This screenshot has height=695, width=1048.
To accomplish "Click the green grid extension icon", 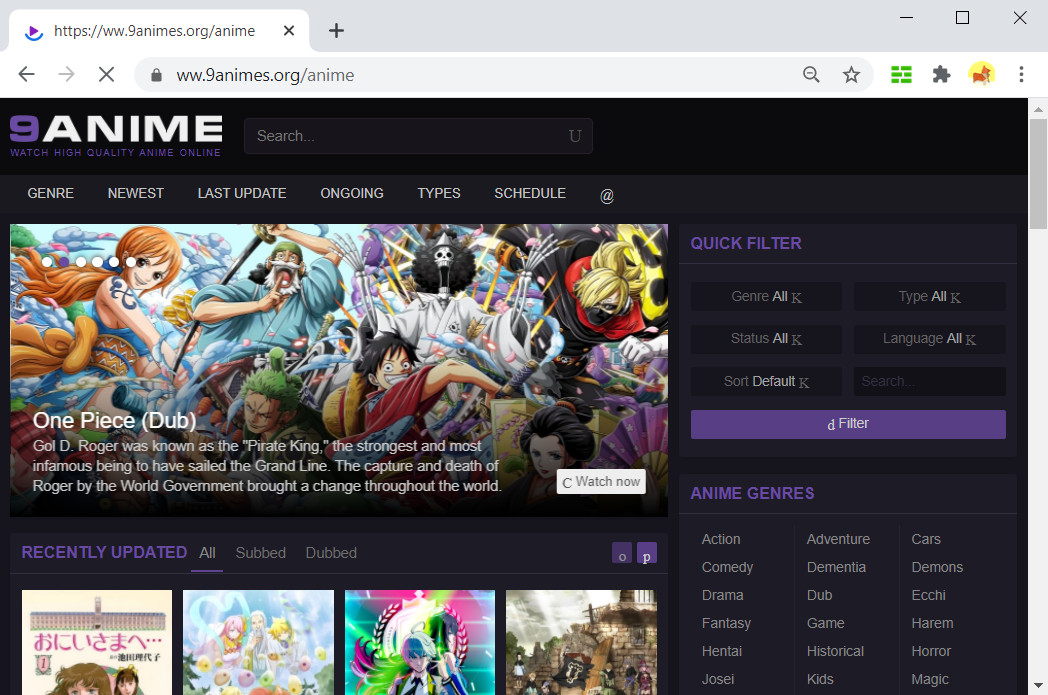I will point(901,74).
